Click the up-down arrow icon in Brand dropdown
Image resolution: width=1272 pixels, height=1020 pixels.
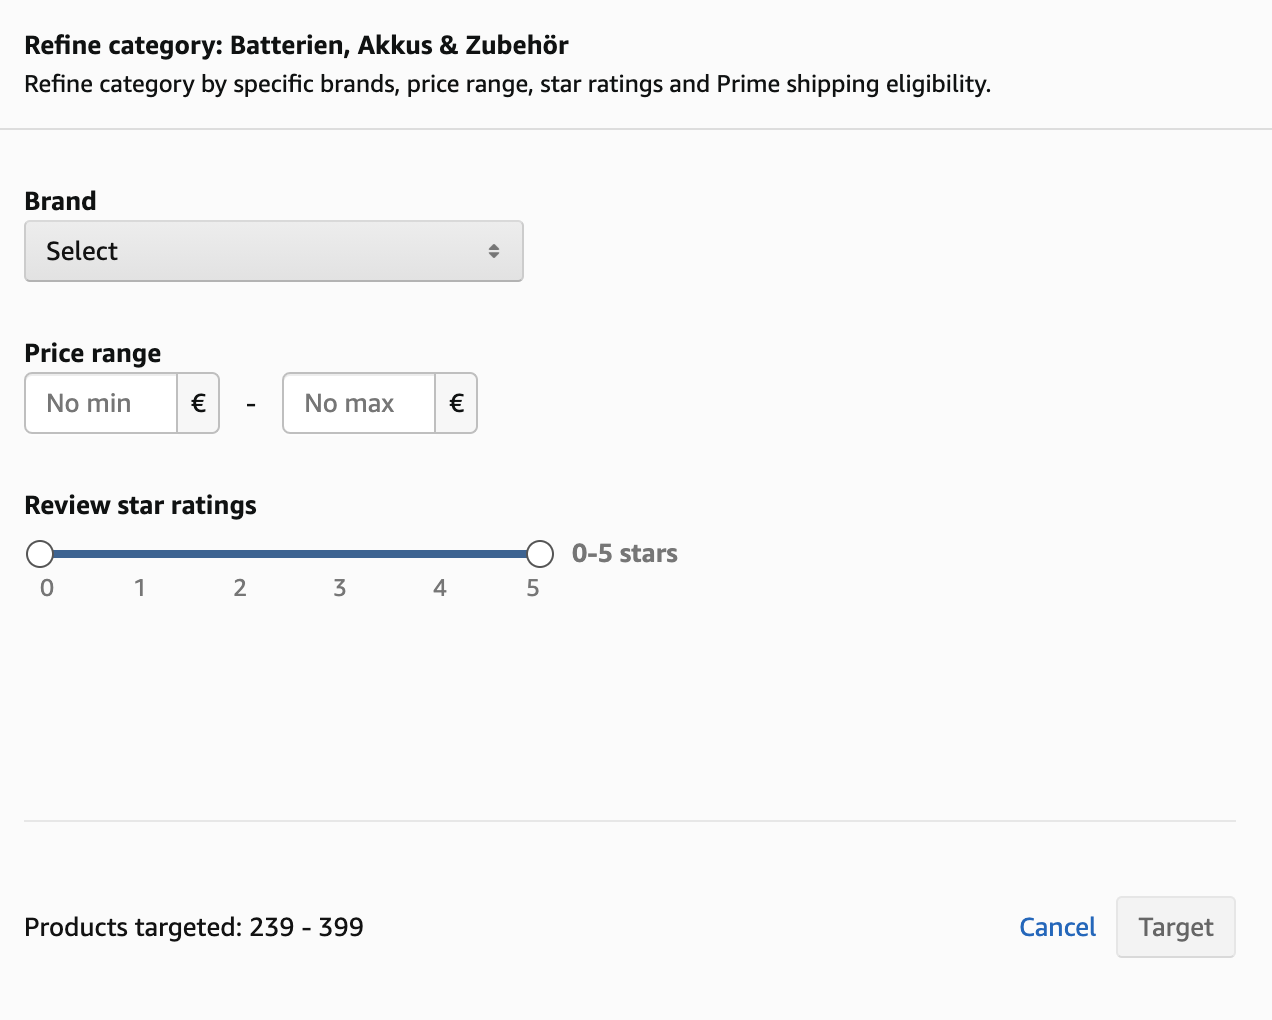click(x=494, y=251)
